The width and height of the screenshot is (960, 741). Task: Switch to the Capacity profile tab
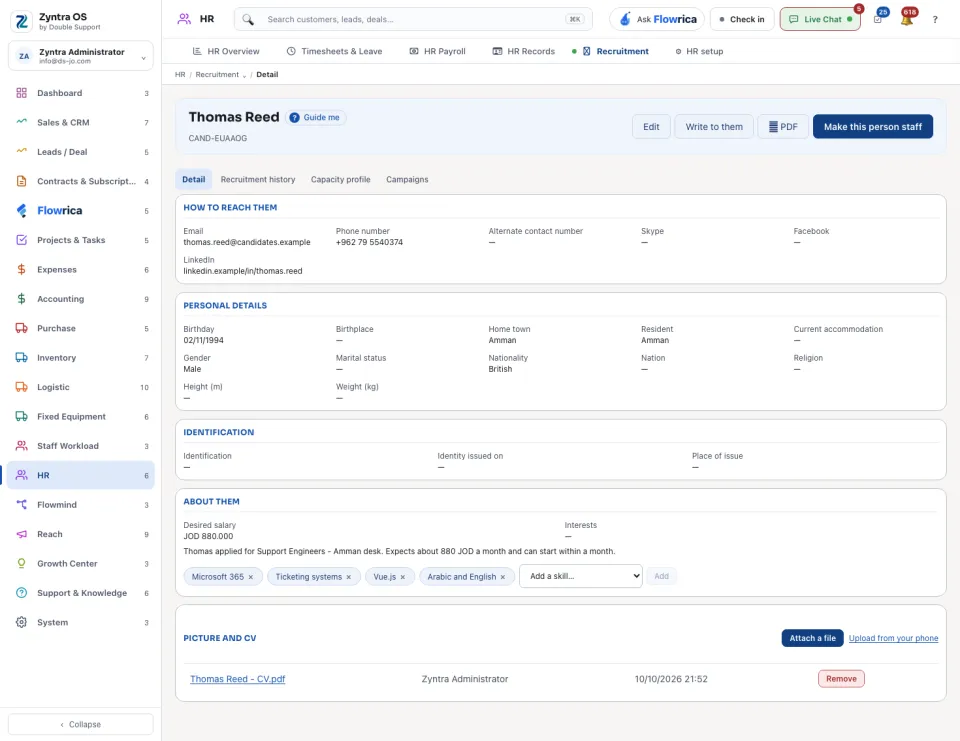point(340,179)
